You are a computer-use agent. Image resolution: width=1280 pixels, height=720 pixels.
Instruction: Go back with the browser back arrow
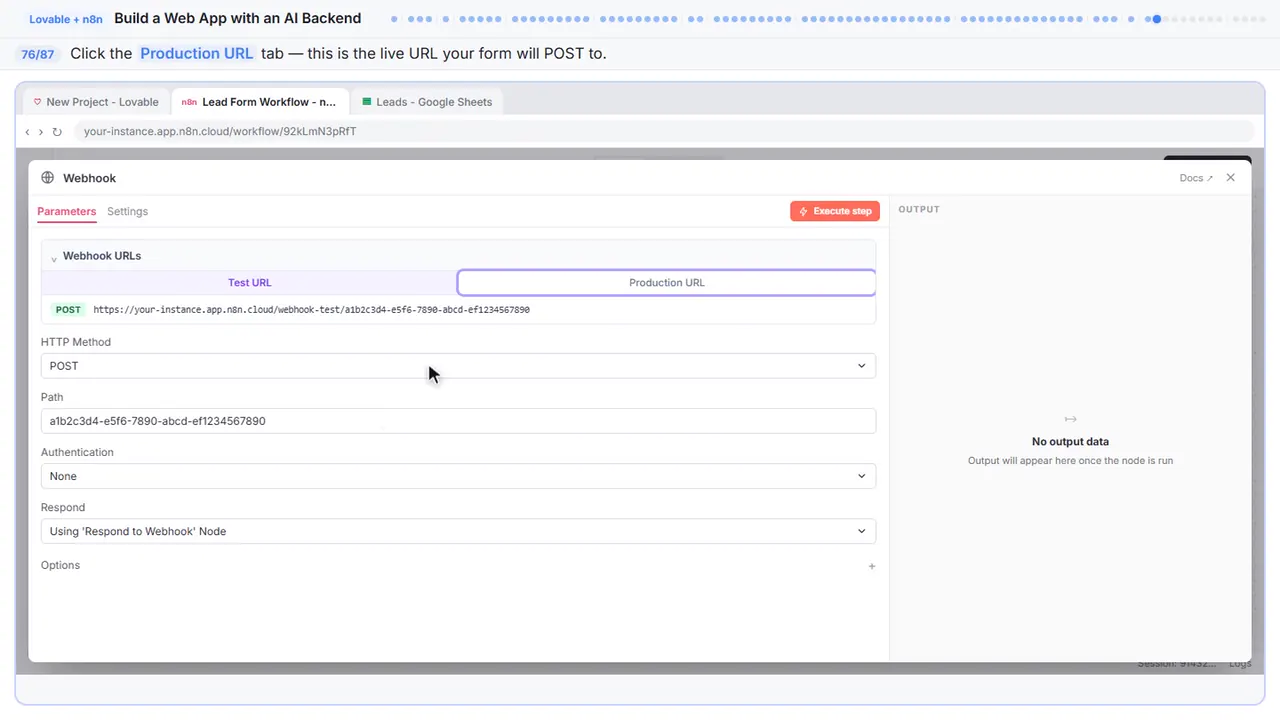(27, 132)
